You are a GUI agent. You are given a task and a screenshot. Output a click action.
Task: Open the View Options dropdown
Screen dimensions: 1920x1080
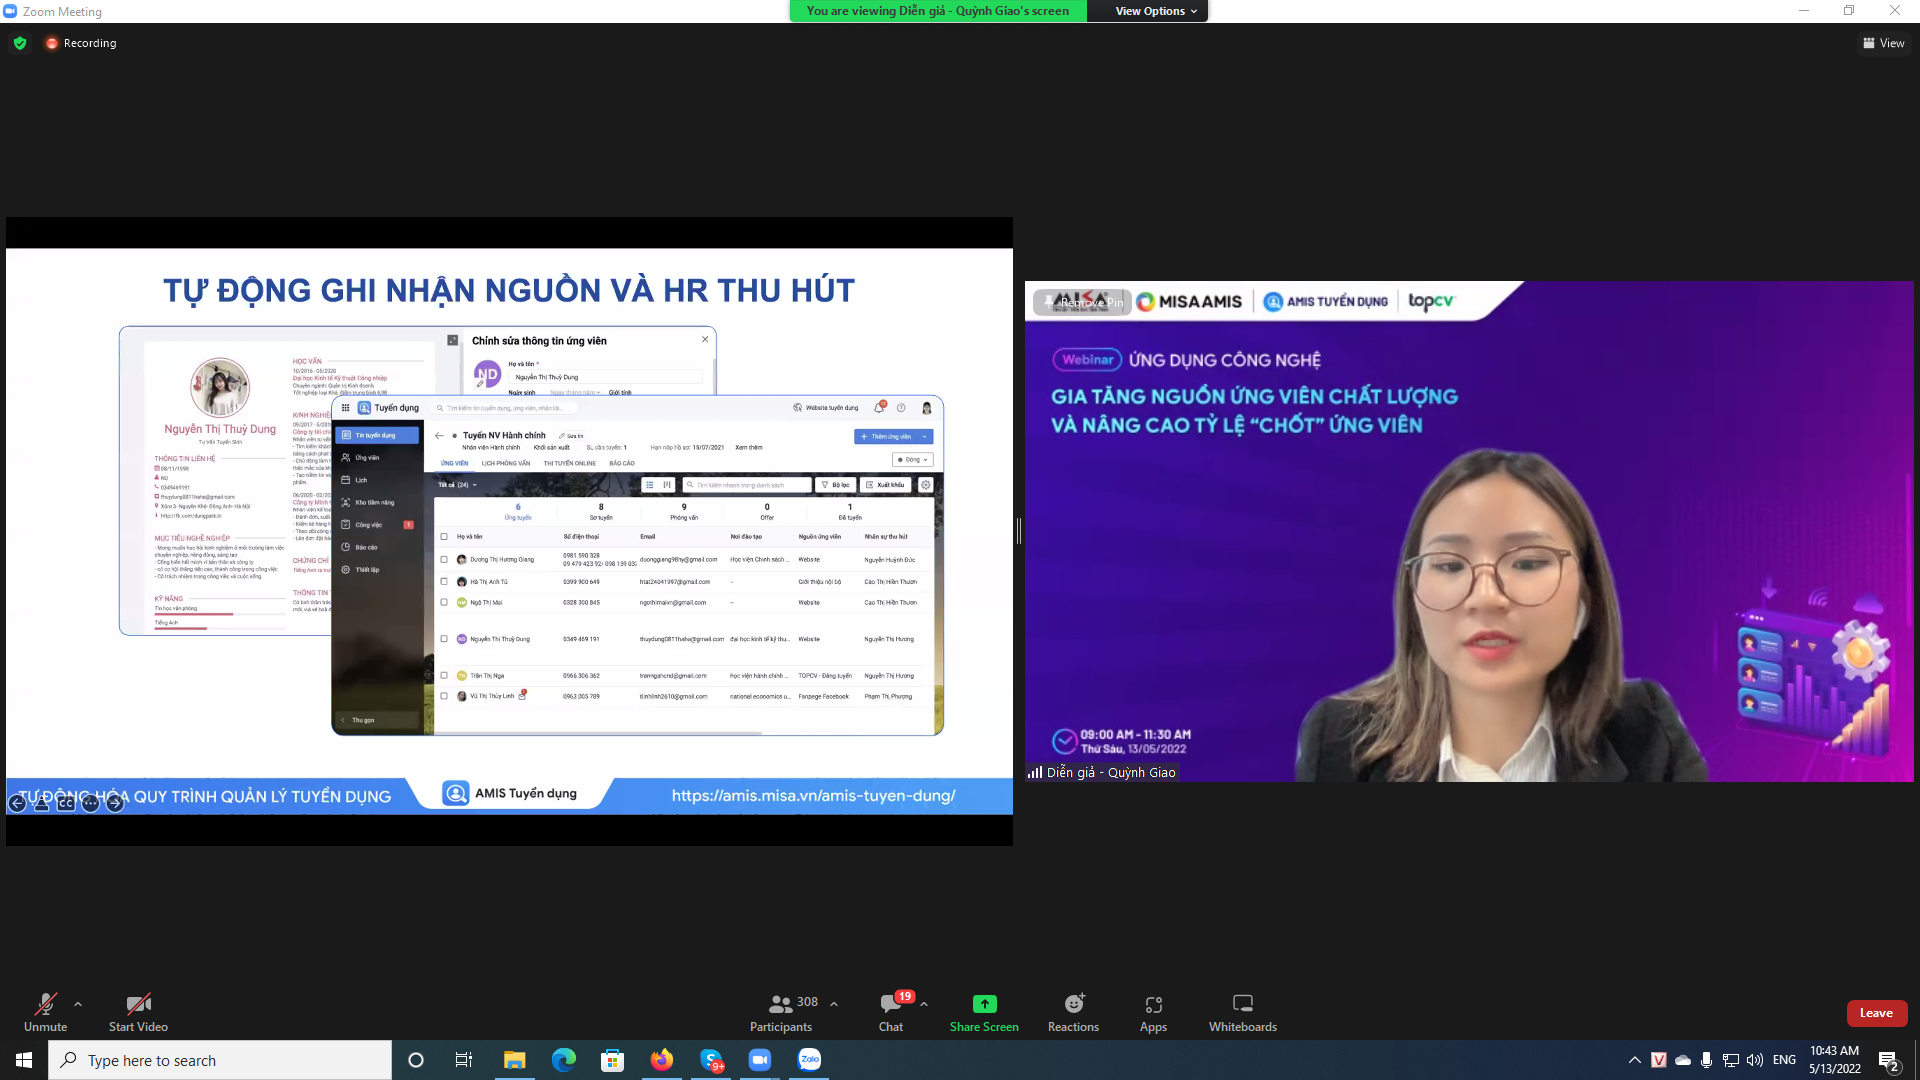(x=1156, y=11)
